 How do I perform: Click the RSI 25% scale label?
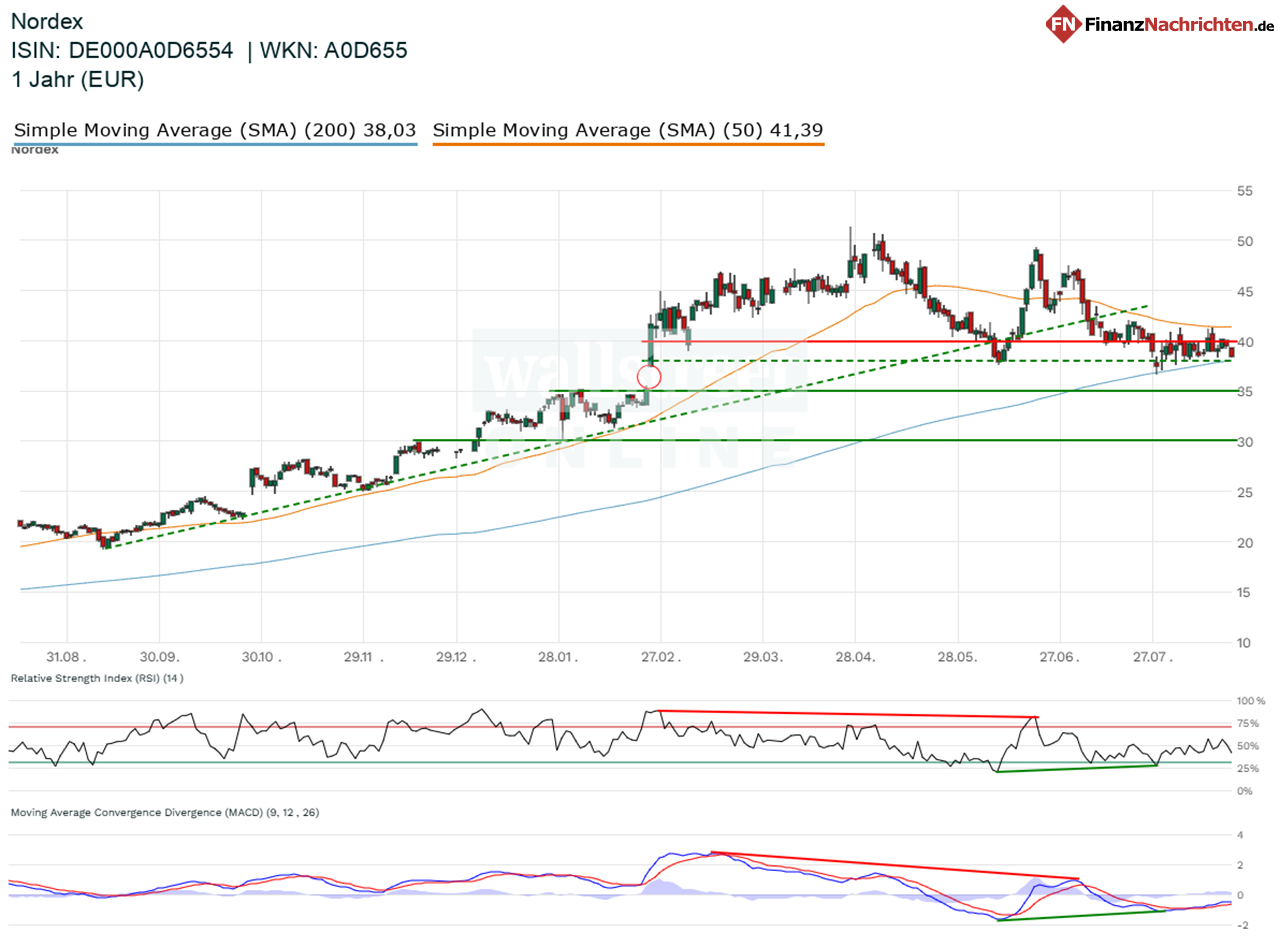(x=1248, y=768)
